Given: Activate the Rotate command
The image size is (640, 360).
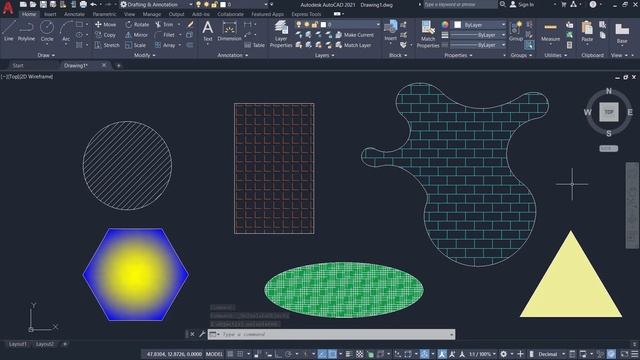Looking at the screenshot, I should pyautogui.click(x=137, y=24).
